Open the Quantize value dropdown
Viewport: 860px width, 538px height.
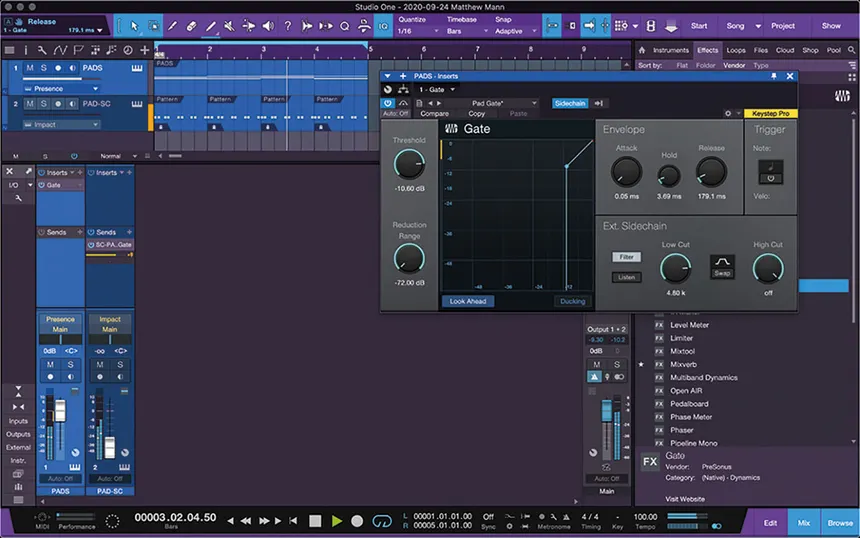tap(418, 31)
